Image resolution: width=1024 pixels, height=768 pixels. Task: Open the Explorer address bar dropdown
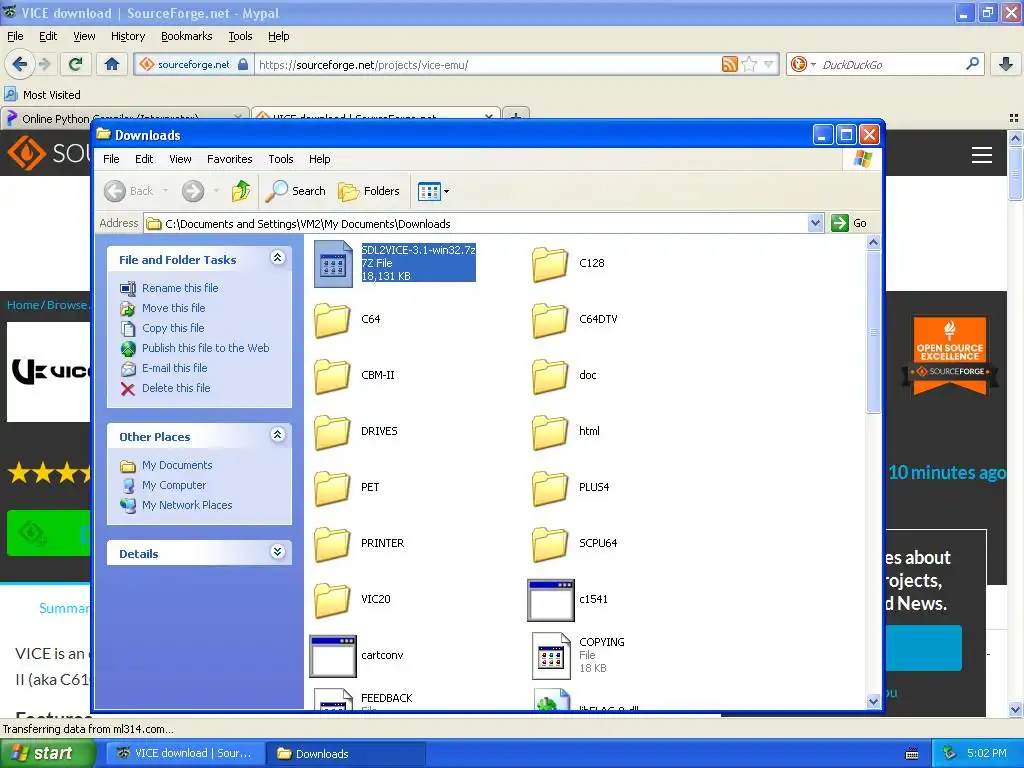pos(815,223)
